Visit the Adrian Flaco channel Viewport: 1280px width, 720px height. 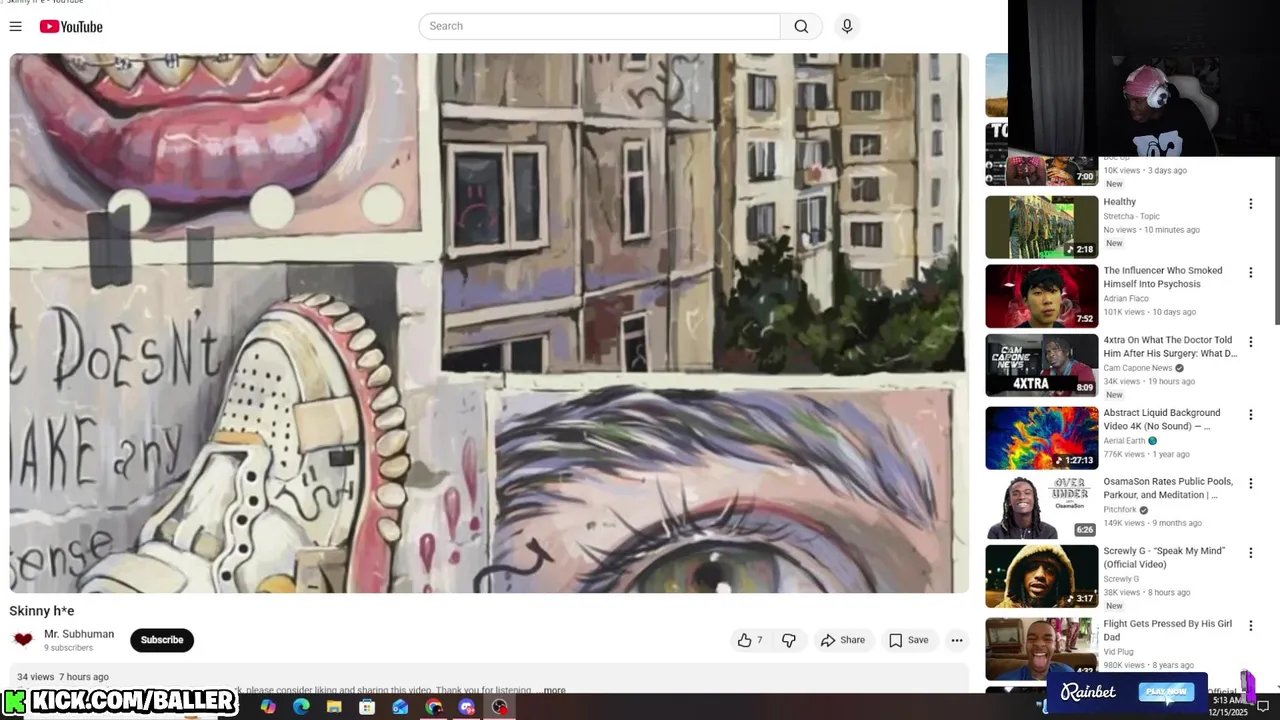1125,298
